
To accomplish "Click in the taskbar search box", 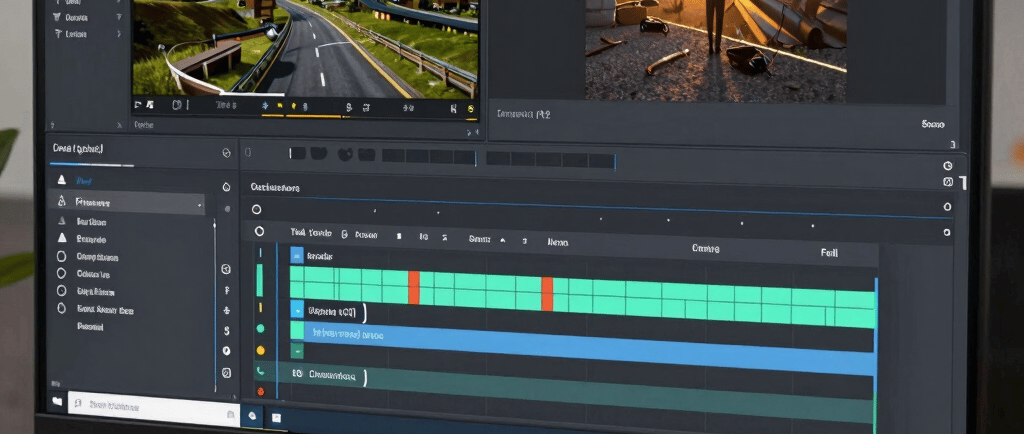I will point(154,407).
